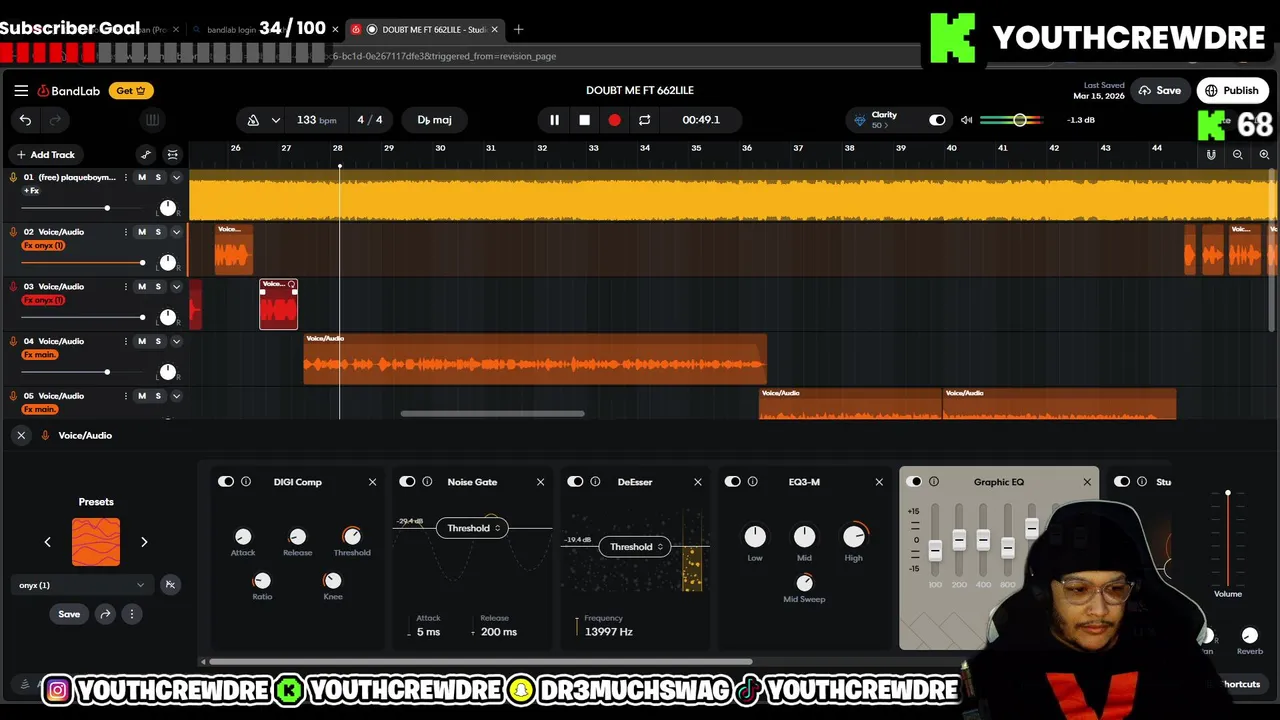
Task: Zoom in the timeline
Action: tap(1264, 154)
